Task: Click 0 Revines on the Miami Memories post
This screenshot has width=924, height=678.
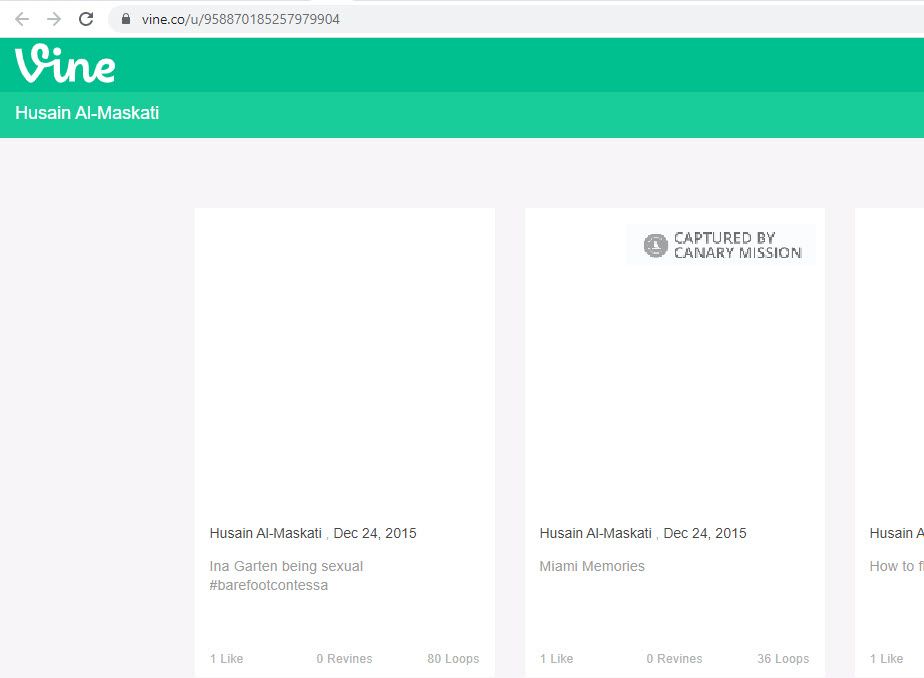Action: coord(674,659)
